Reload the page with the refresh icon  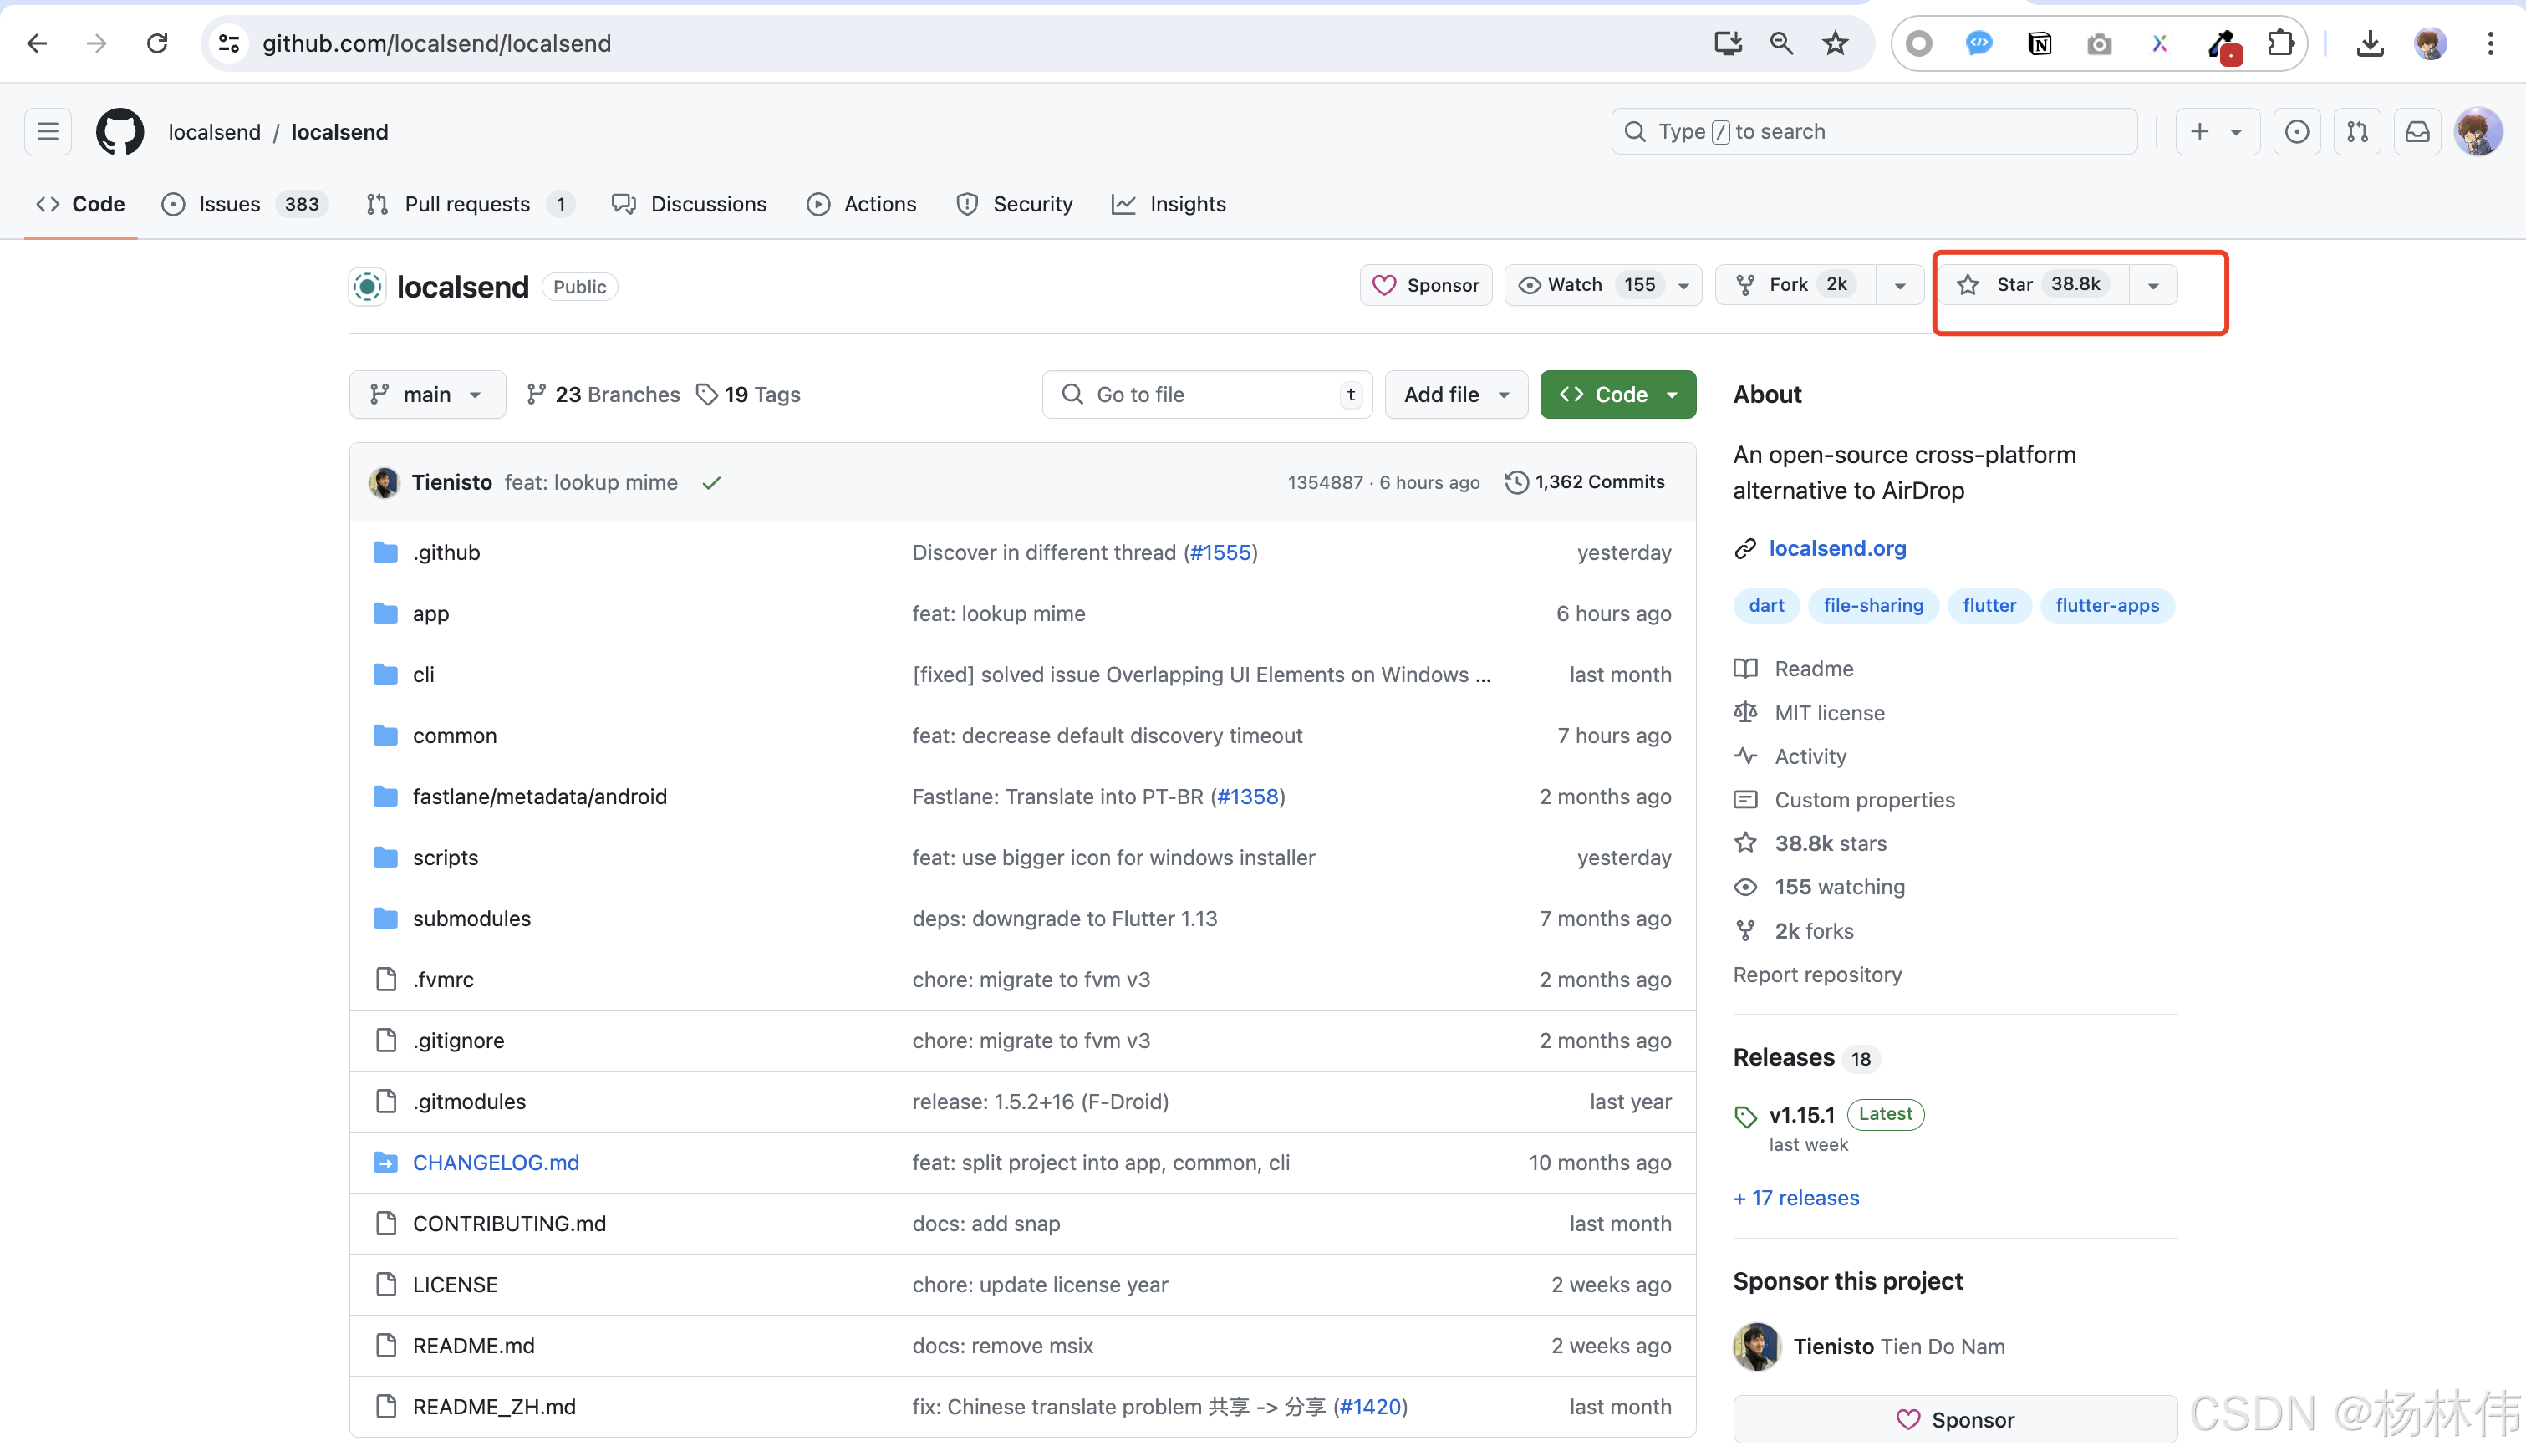pyautogui.click(x=157, y=43)
